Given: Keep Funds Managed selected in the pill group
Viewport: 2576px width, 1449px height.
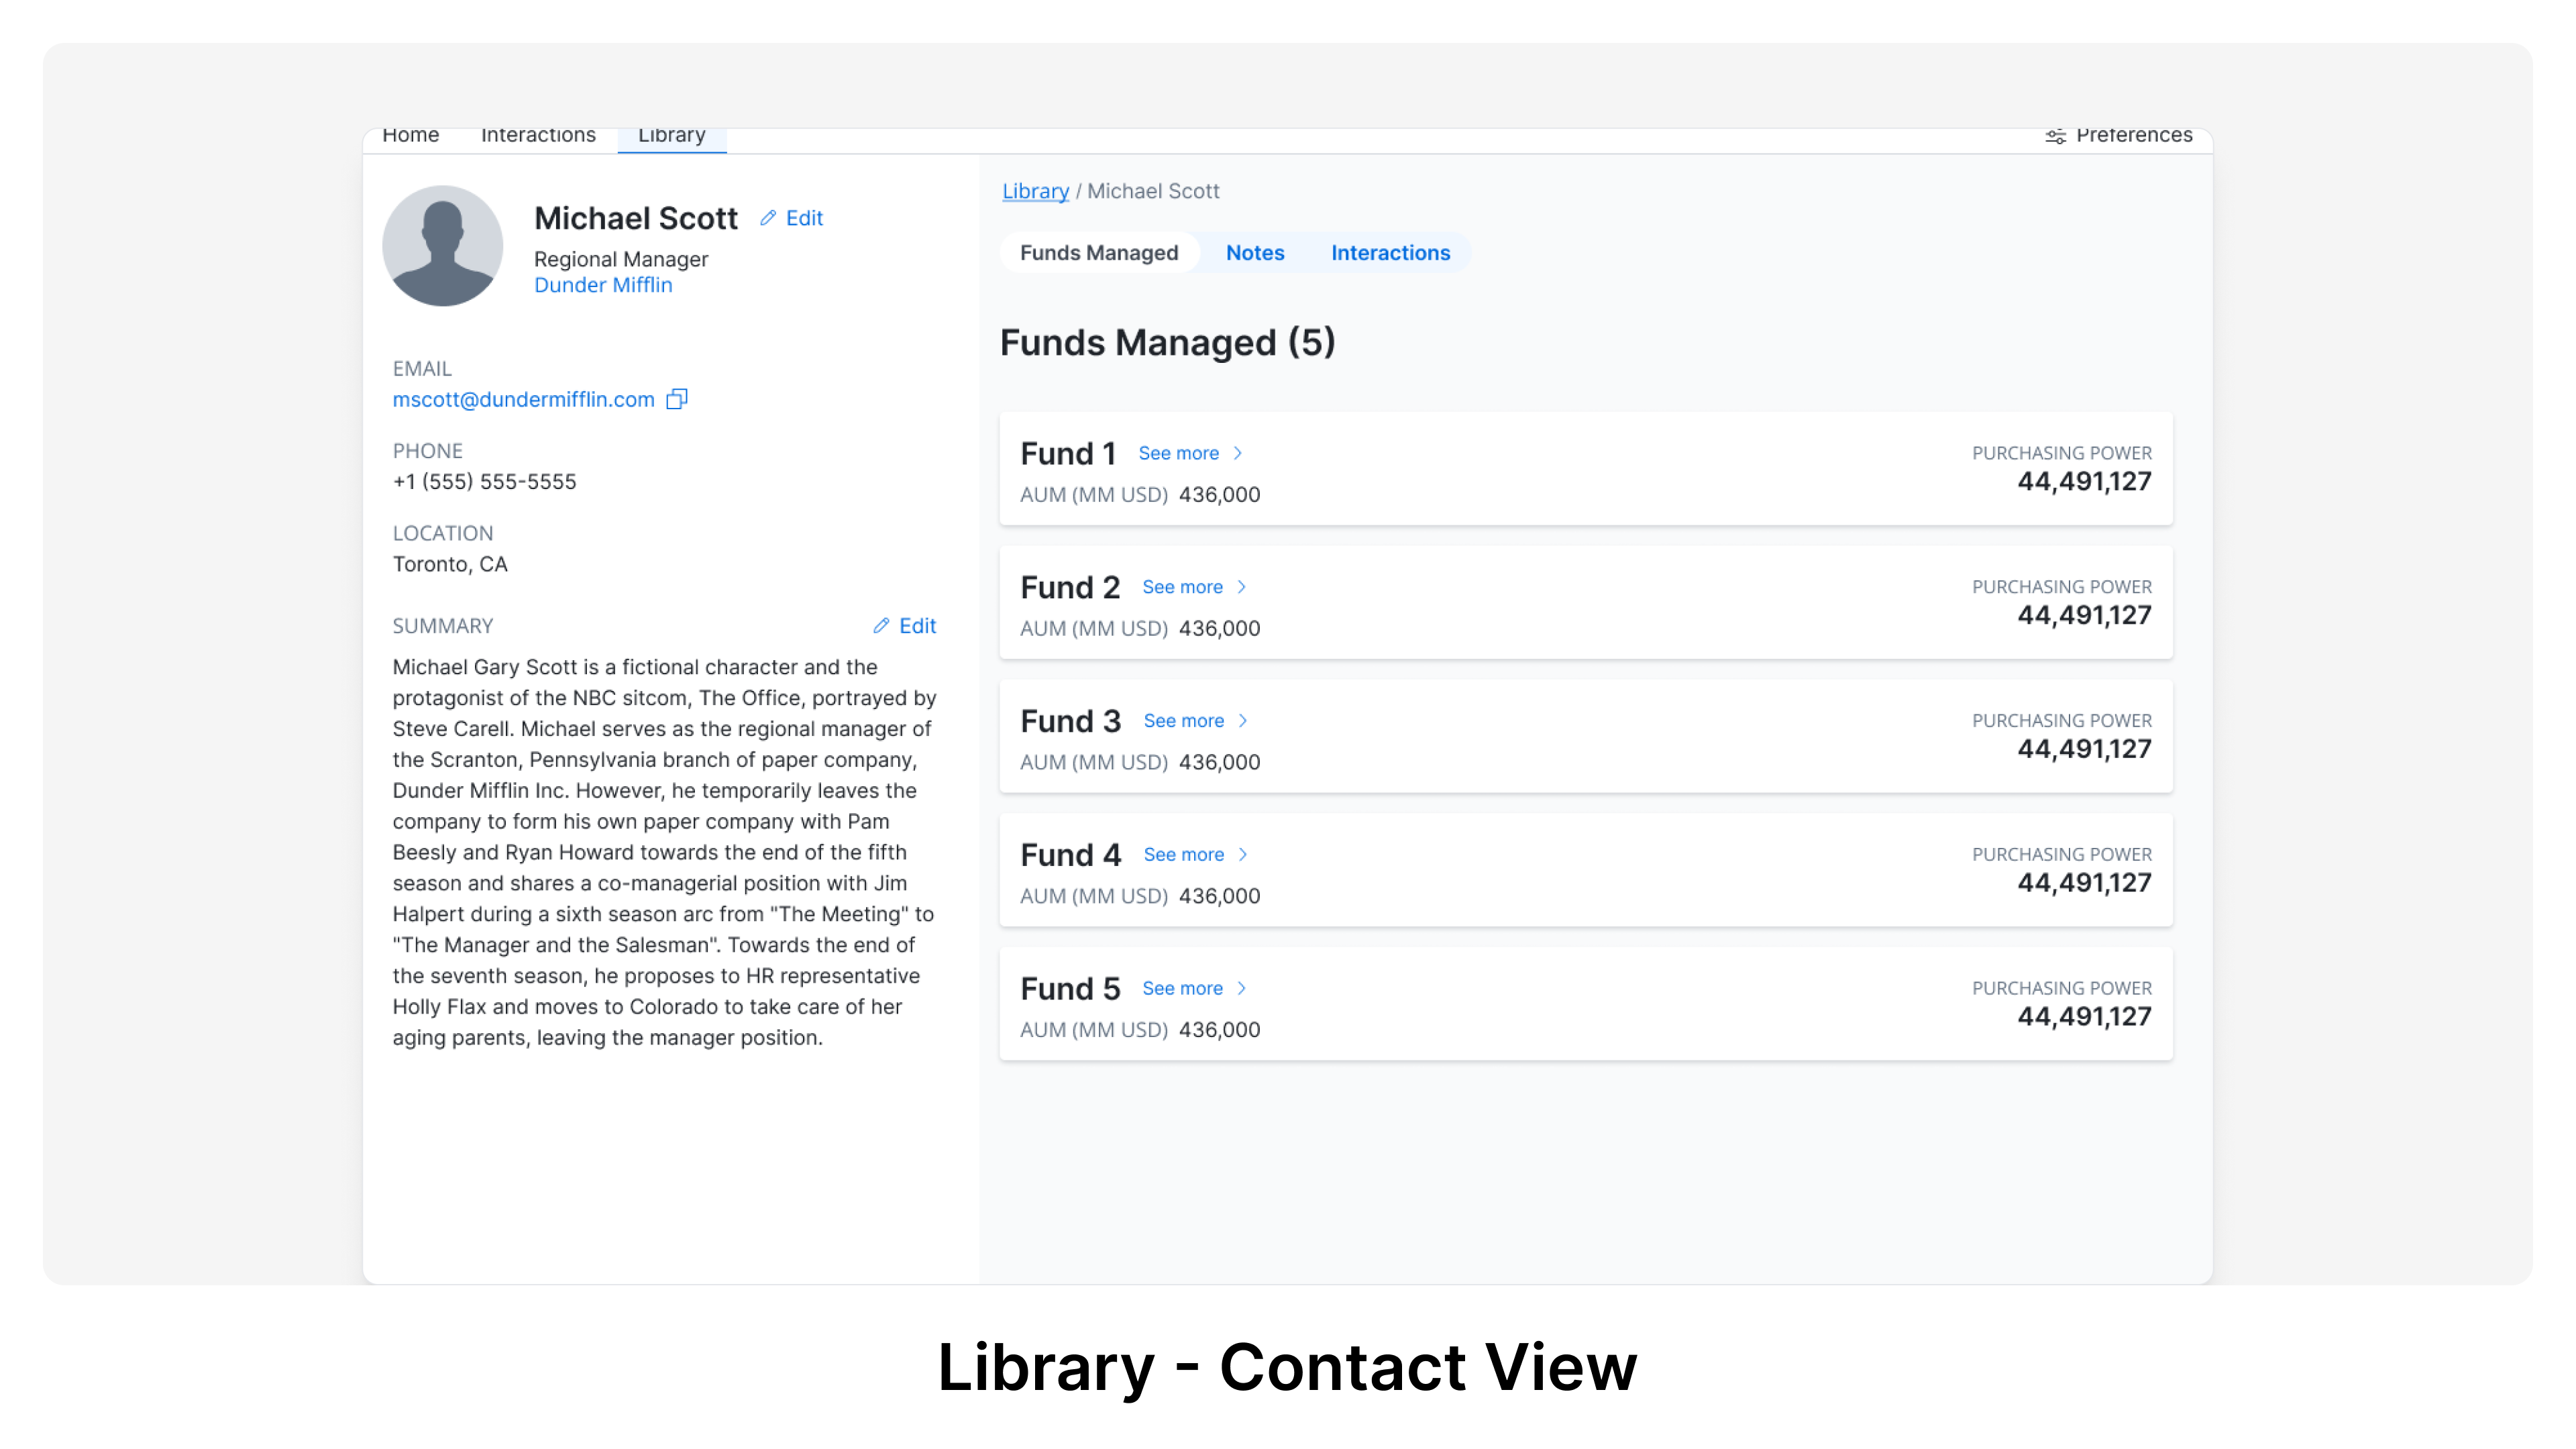Looking at the screenshot, I should tap(1100, 253).
